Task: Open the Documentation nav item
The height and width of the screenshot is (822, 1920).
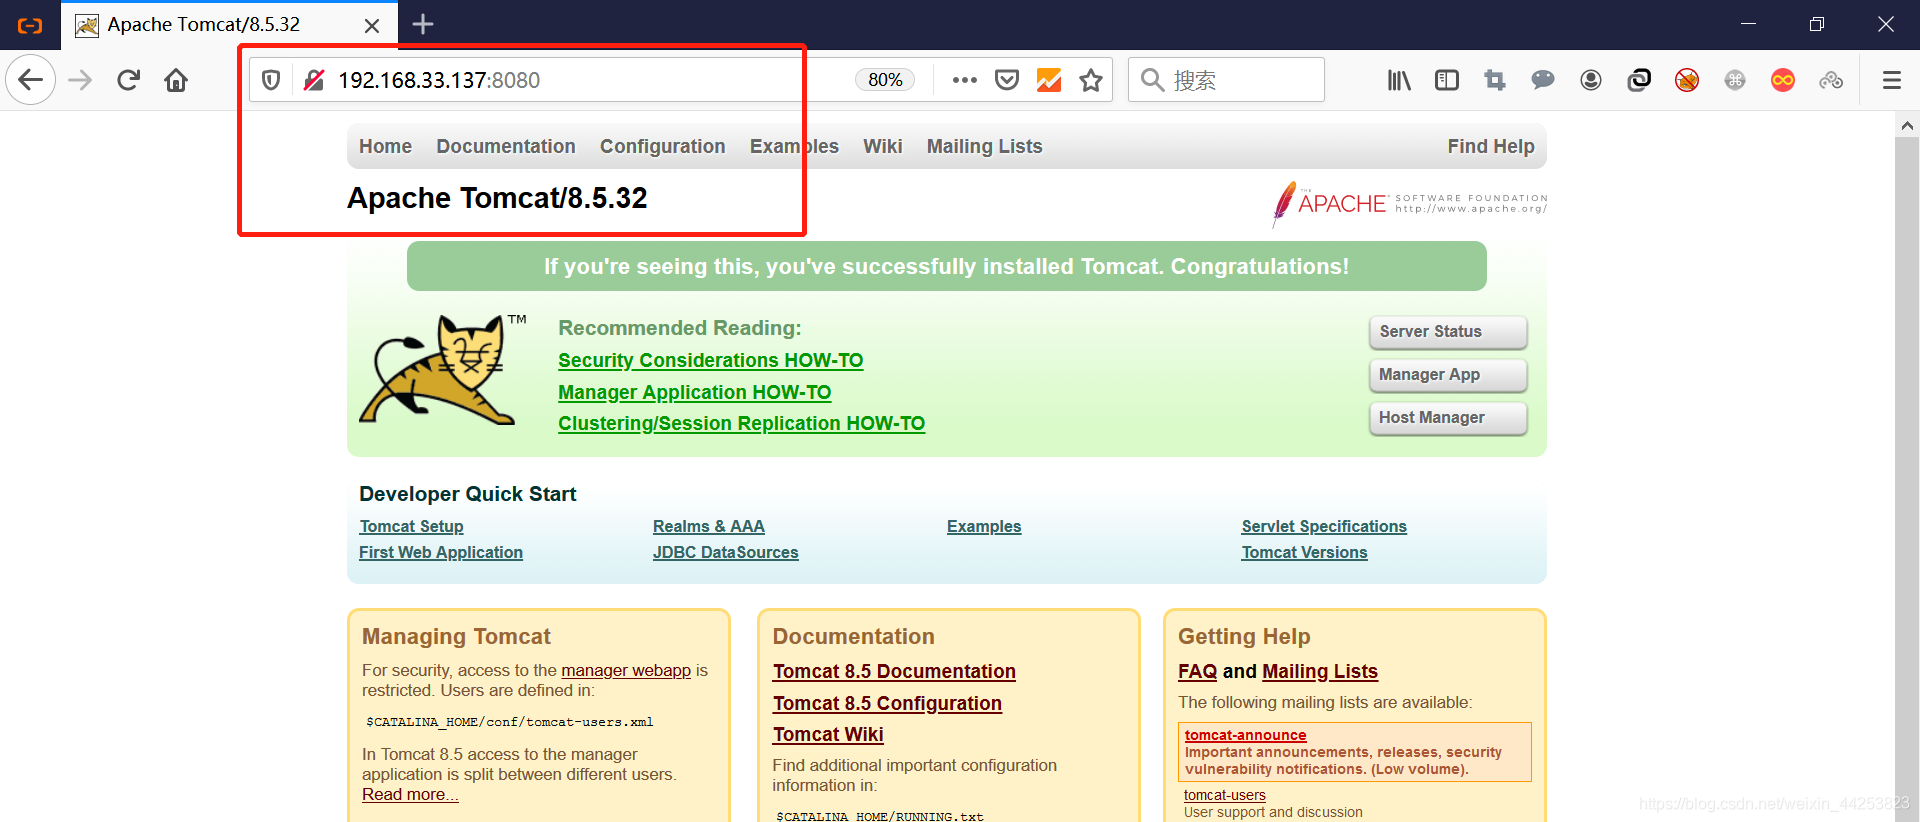Action: pos(506,146)
